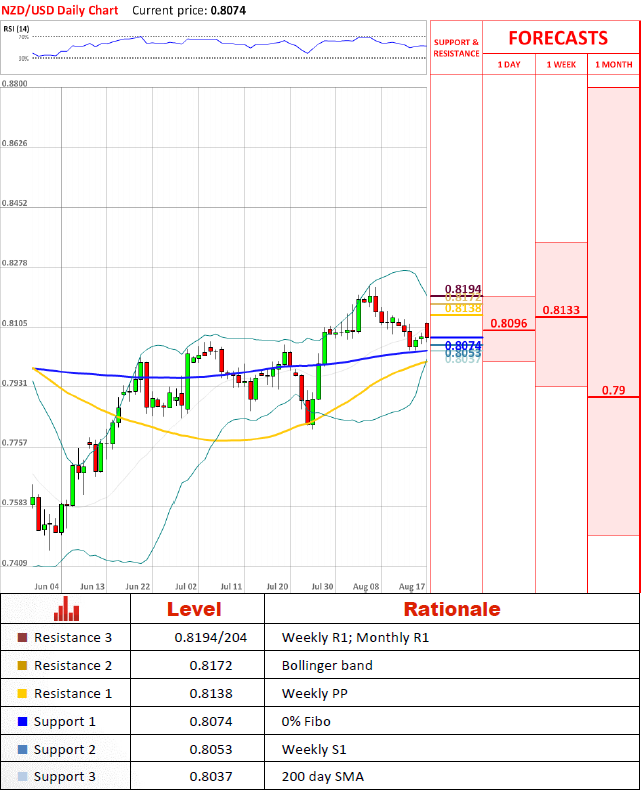641x790 pixels.
Task: Click the Support 3 light blue swatch
Action: pyautogui.click(x=23, y=777)
